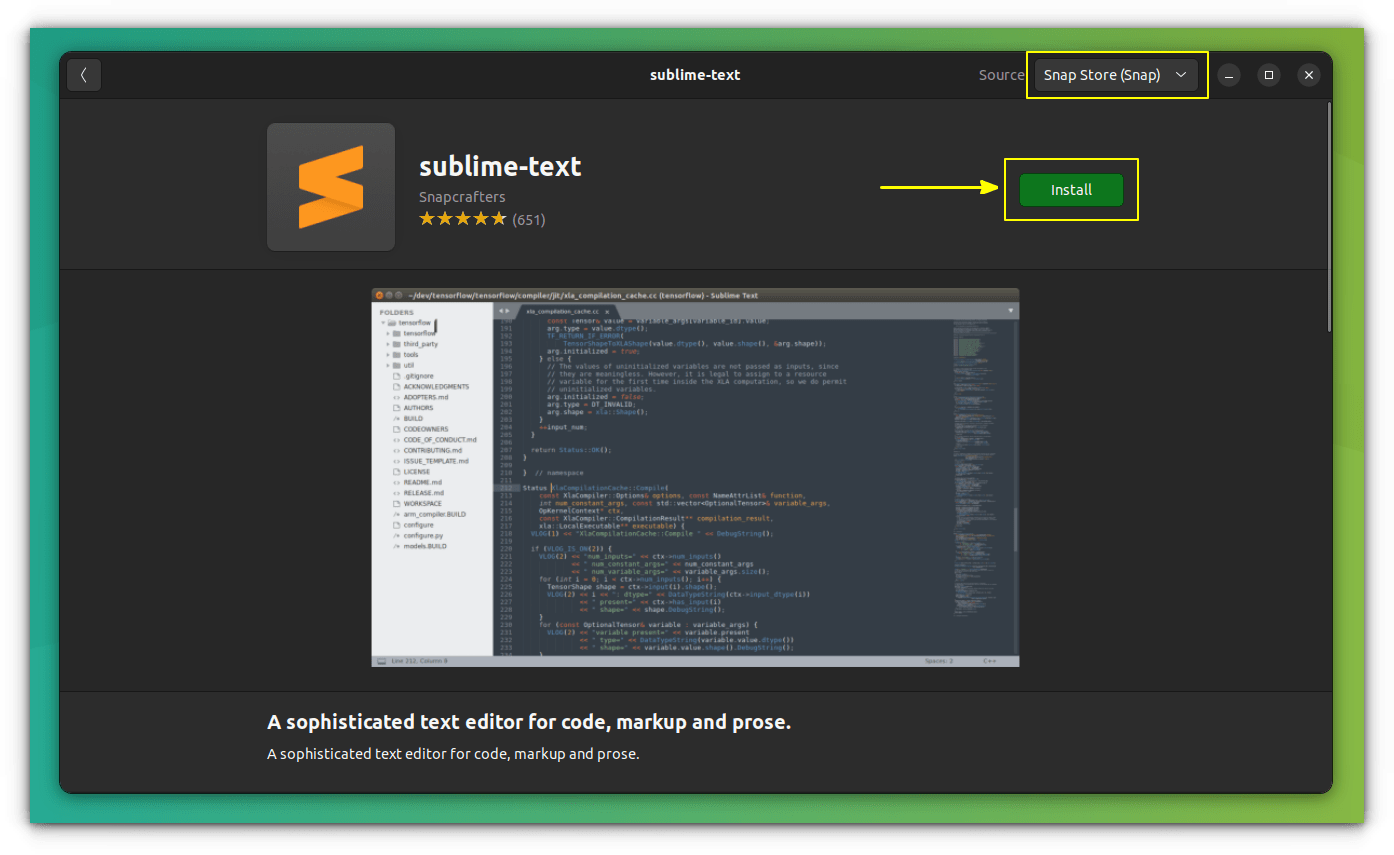Click the back arrow in the header bar
The height and width of the screenshot is (855, 1394).
tap(84, 74)
